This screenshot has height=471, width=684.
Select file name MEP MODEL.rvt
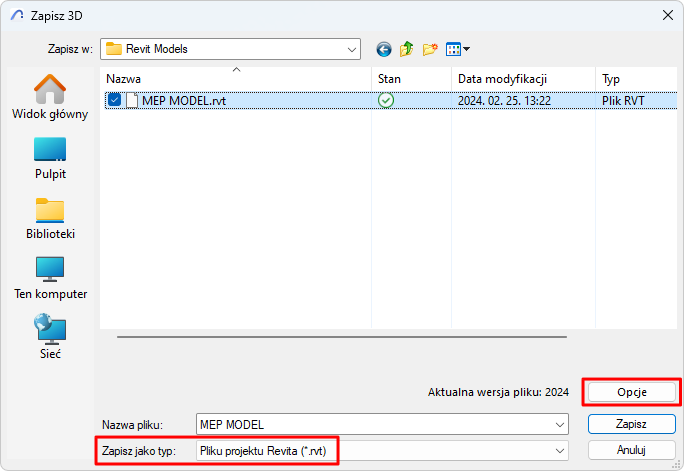(184, 101)
